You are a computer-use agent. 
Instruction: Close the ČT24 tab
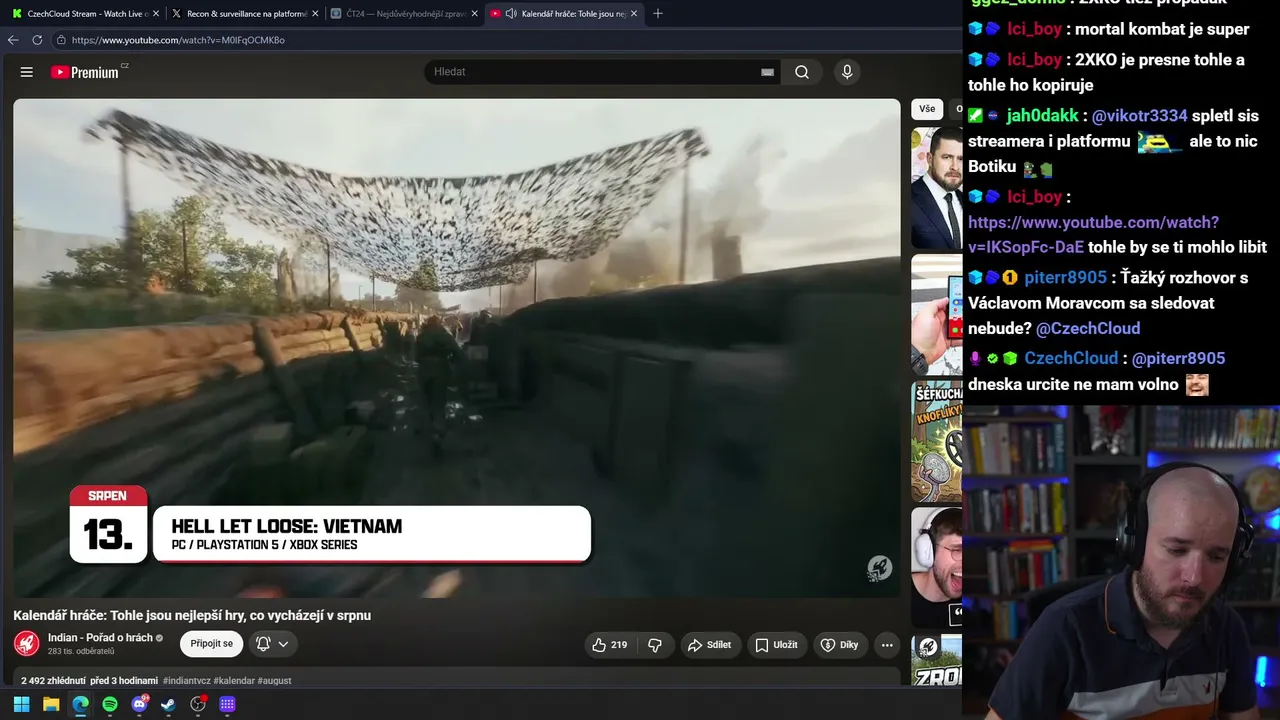pyautogui.click(x=475, y=14)
